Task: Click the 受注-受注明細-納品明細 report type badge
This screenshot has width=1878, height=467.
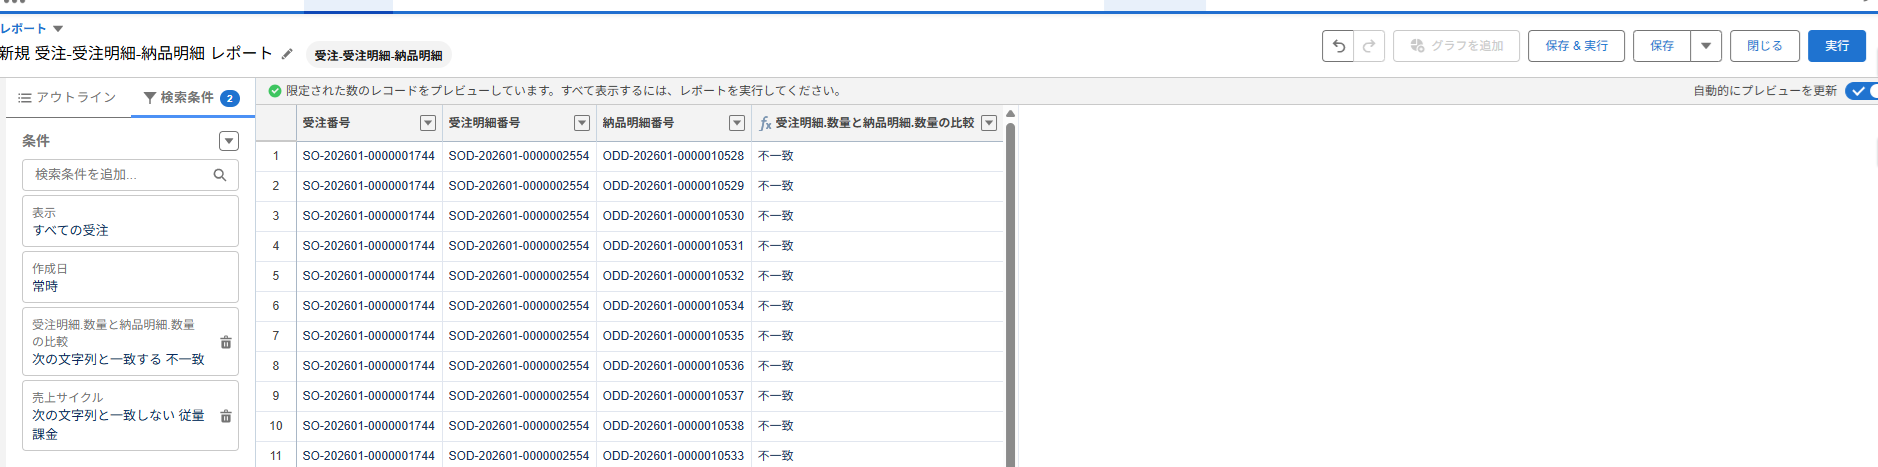Action: 379,55
